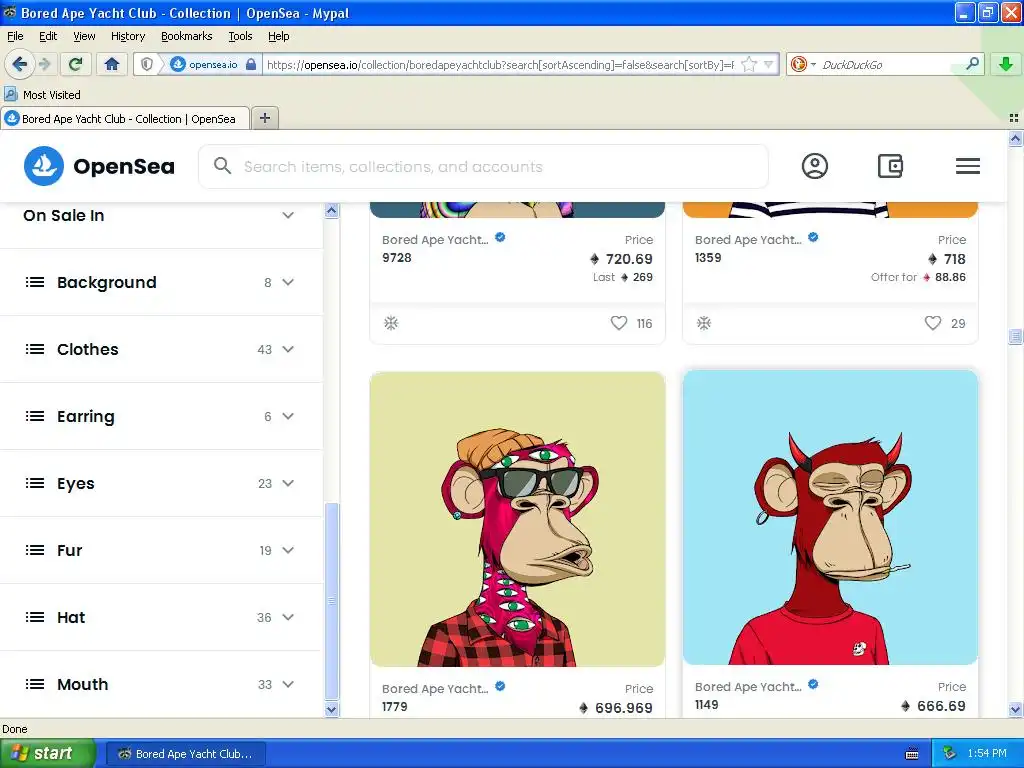The height and width of the screenshot is (768, 1024).
Task: Click the collection name link on card 1779
Action: [x=435, y=688]
